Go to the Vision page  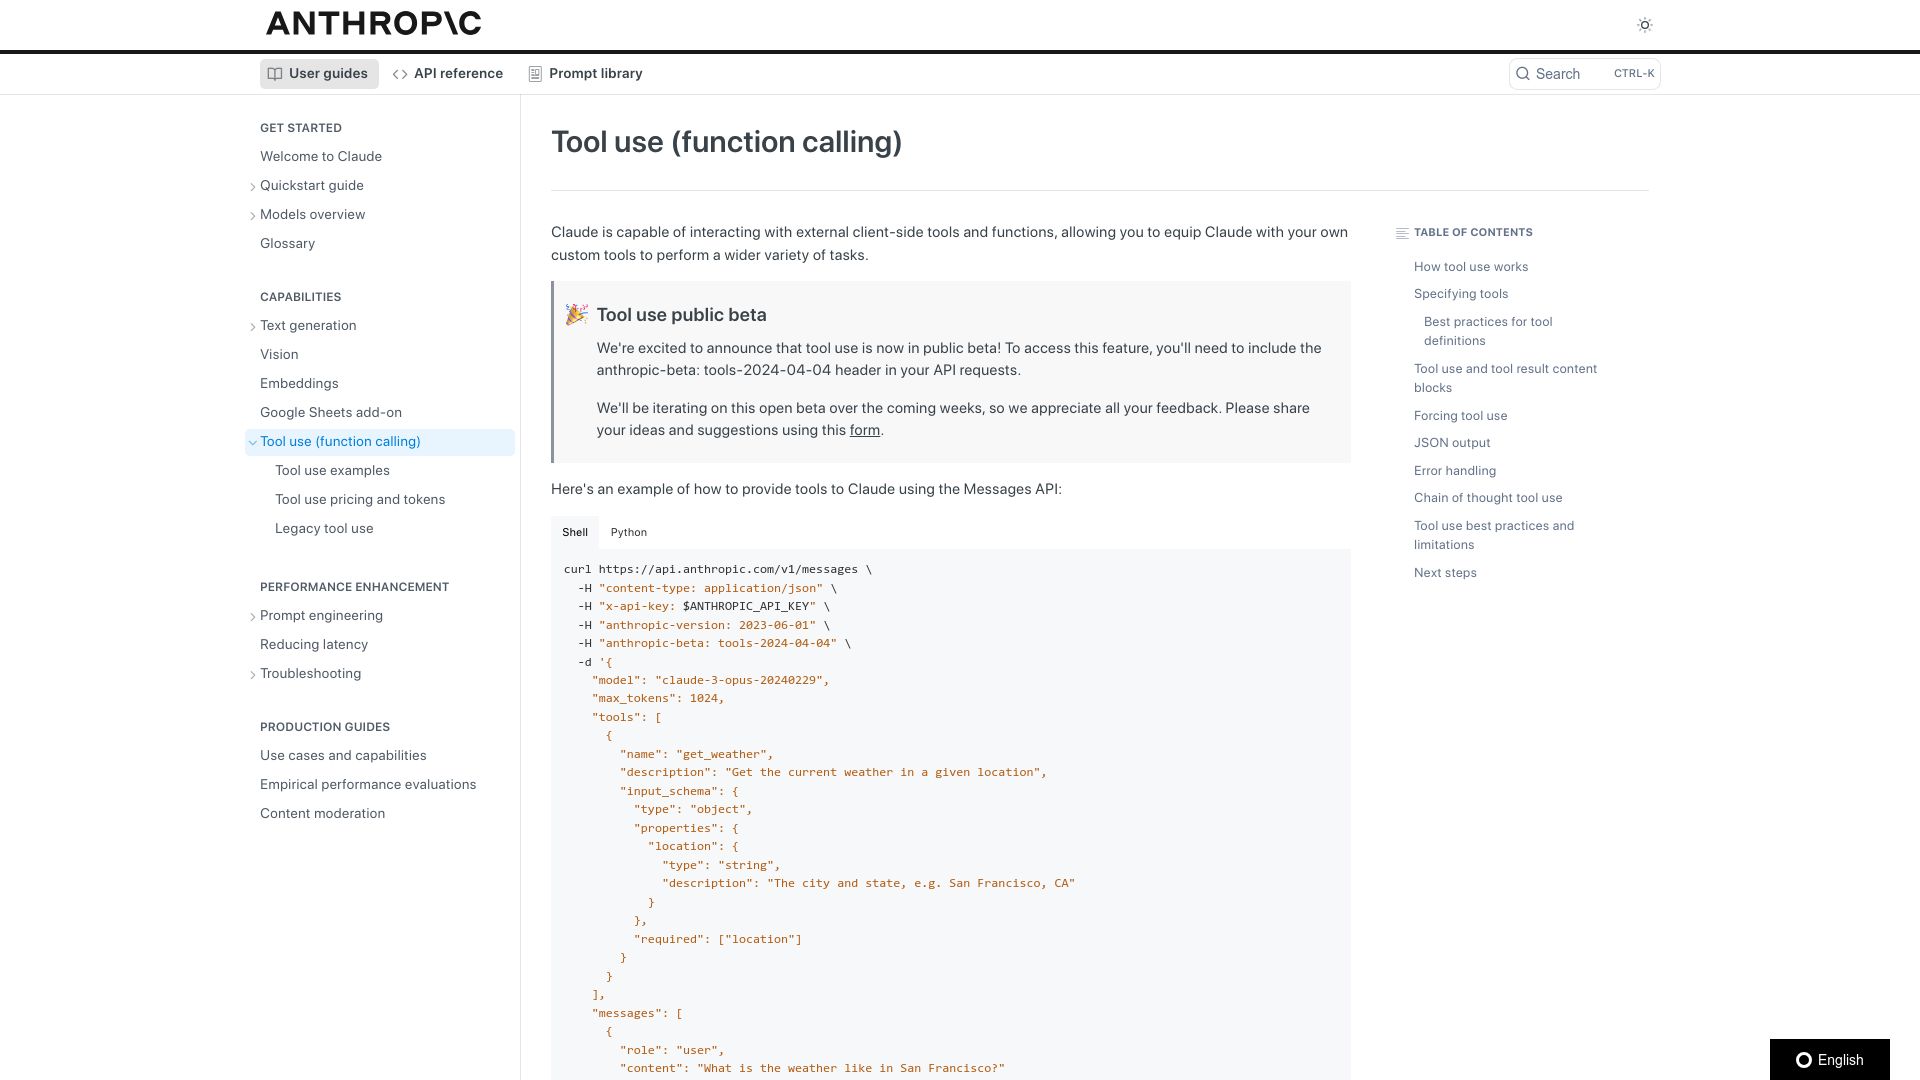point(279,355)
